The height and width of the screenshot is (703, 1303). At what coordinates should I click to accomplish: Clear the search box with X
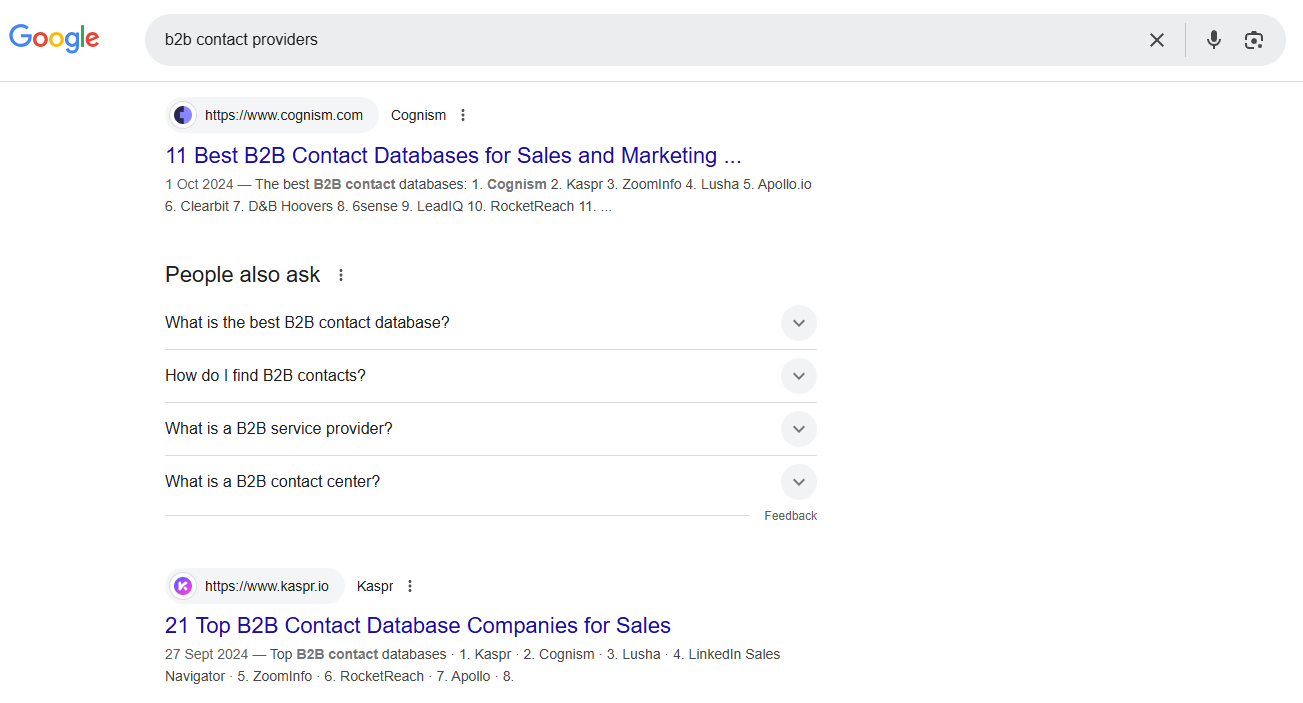click(x=1156, y=40)
